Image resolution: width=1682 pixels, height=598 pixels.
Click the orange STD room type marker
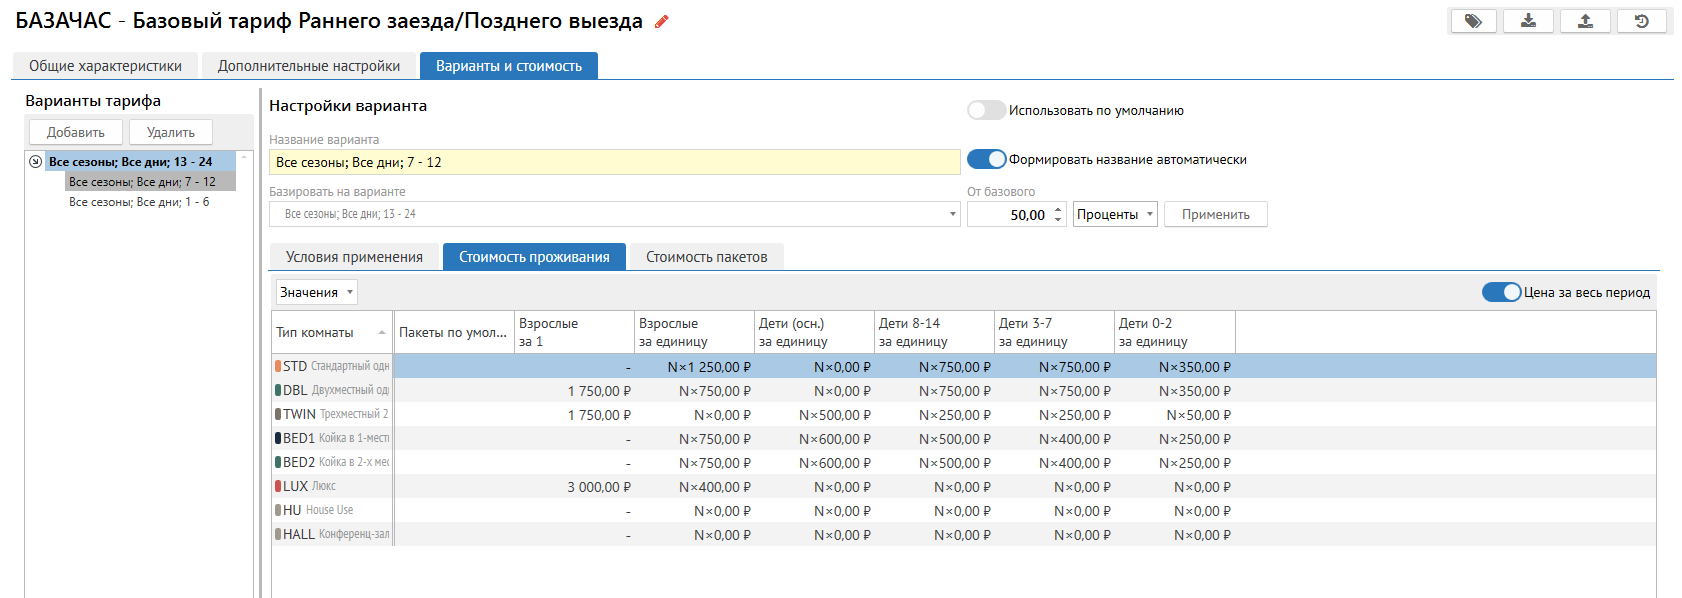(278, 367)
